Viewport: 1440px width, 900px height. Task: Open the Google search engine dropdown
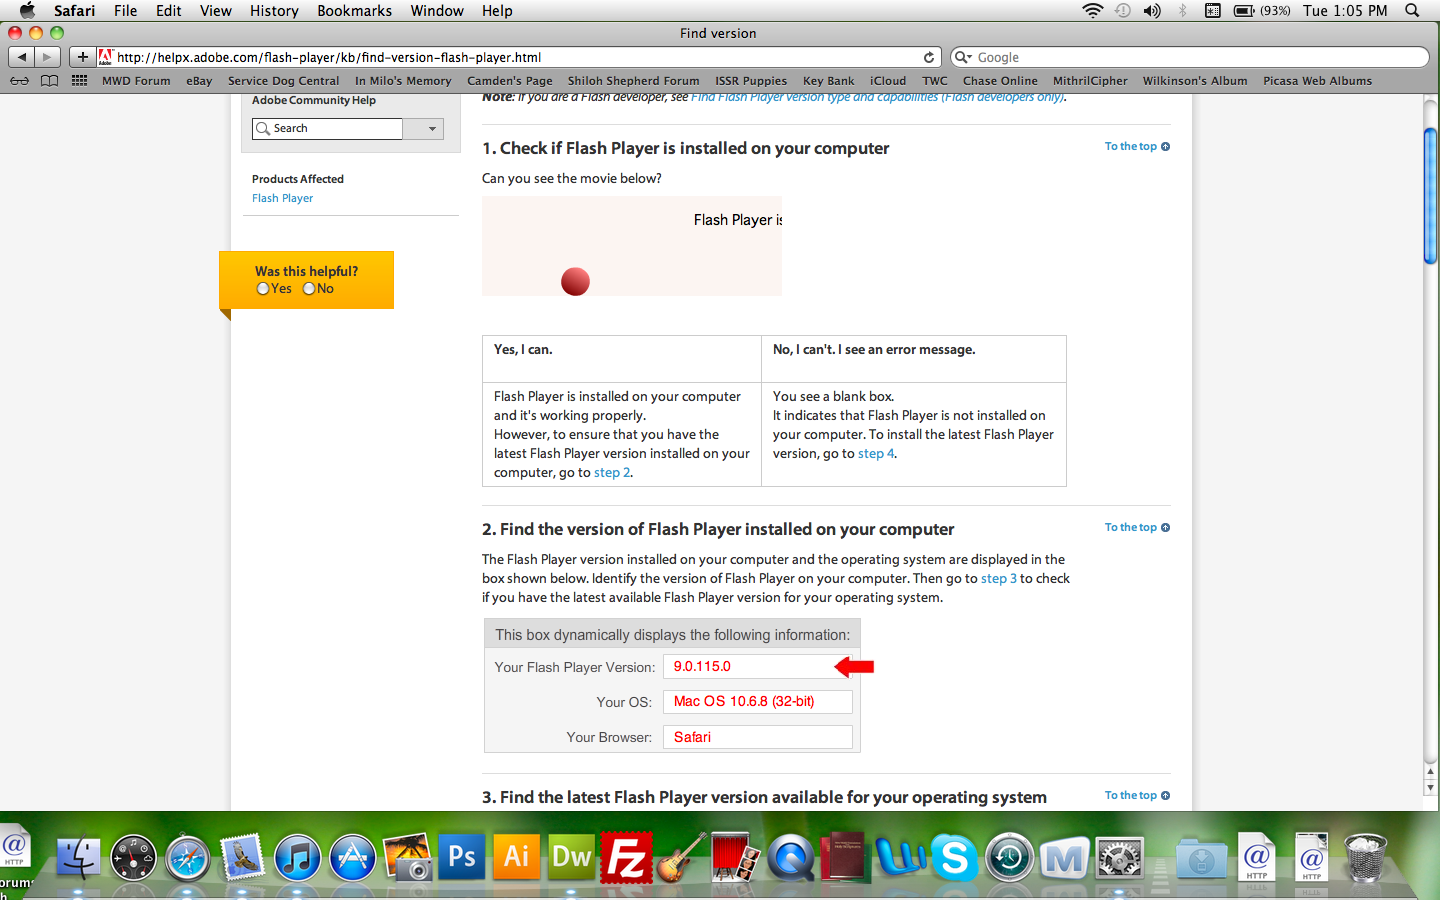(963, 57)
